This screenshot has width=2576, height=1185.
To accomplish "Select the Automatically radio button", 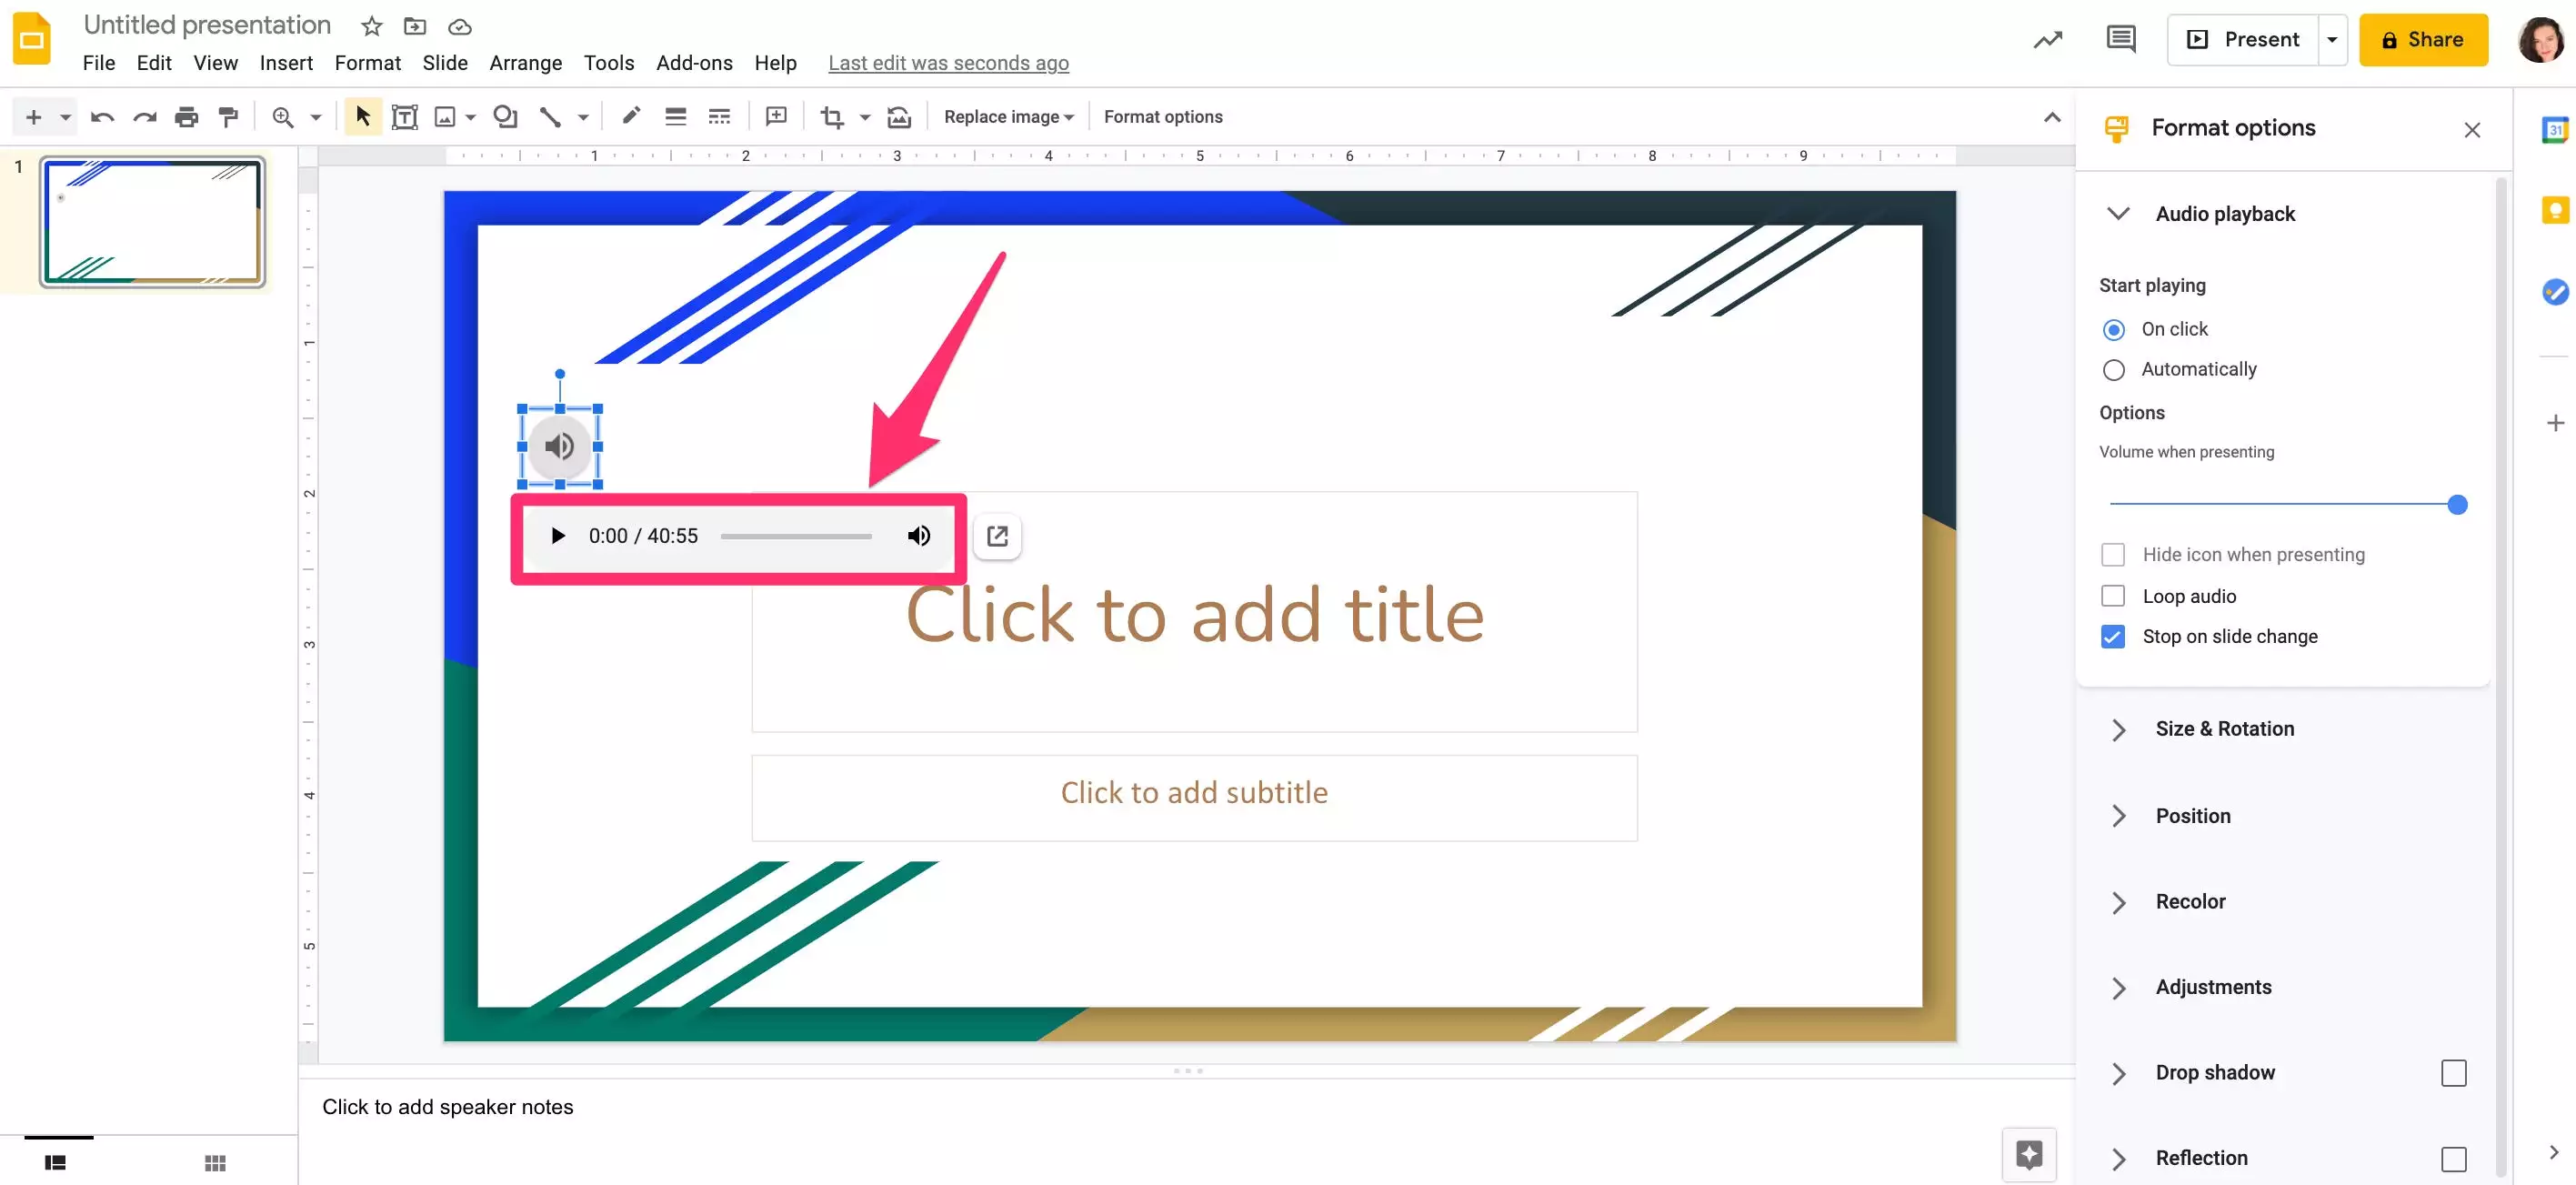I will point(2113,370).
